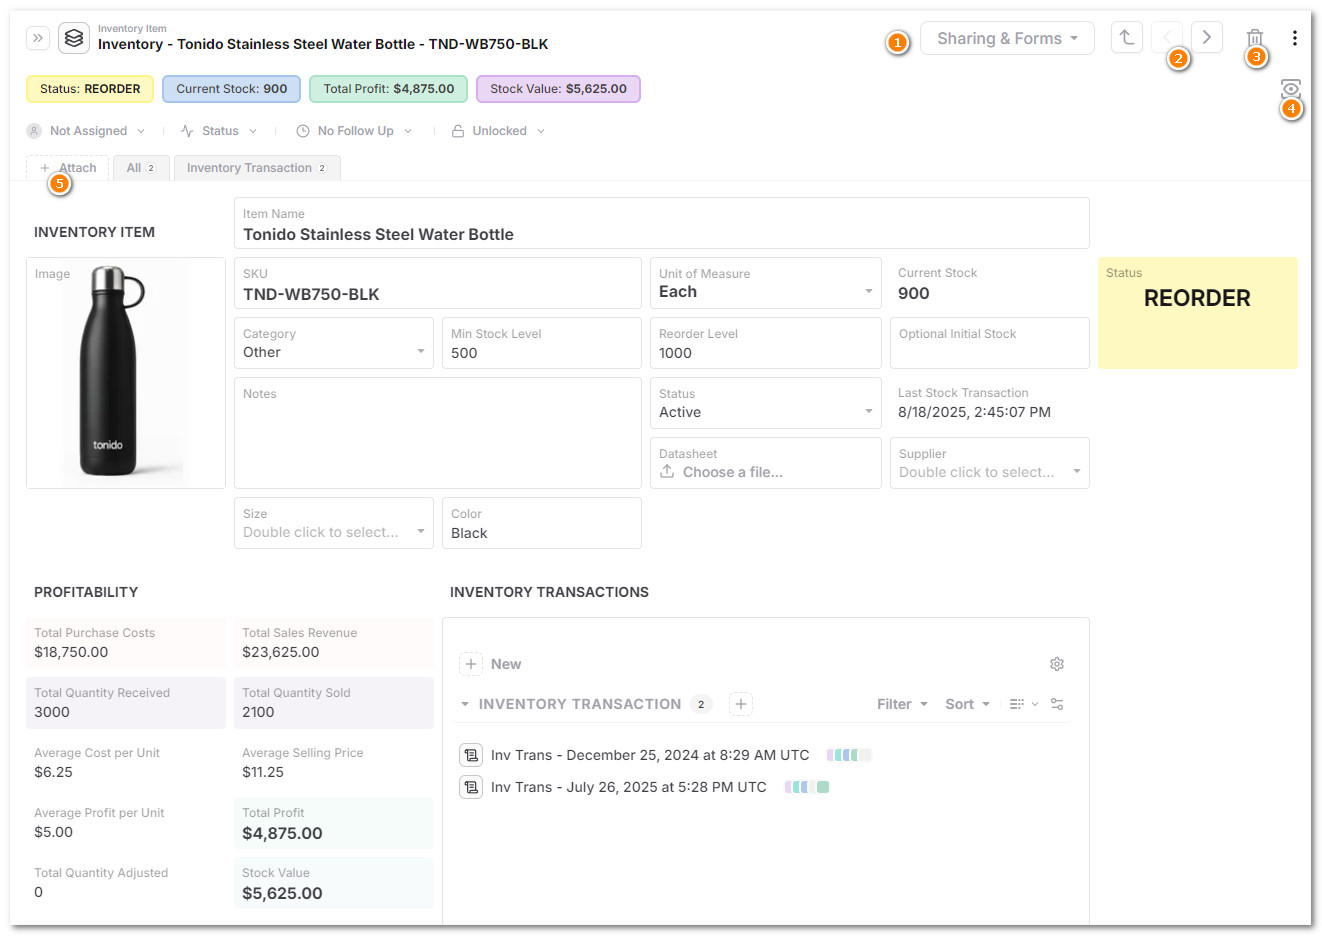
Task: Click the water bottle product image
Action: (126, 373)
